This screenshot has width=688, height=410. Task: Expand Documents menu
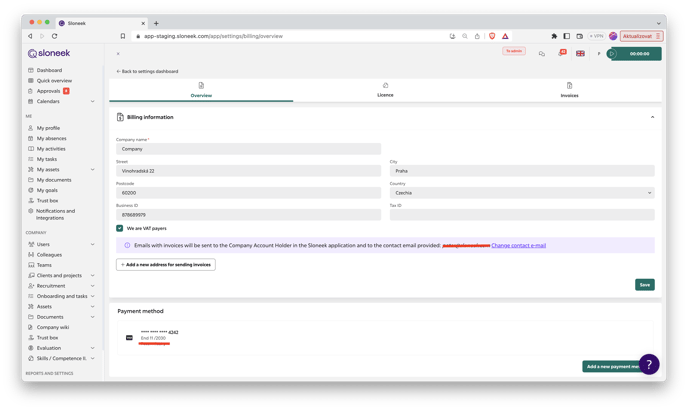[x=93, y=317]
